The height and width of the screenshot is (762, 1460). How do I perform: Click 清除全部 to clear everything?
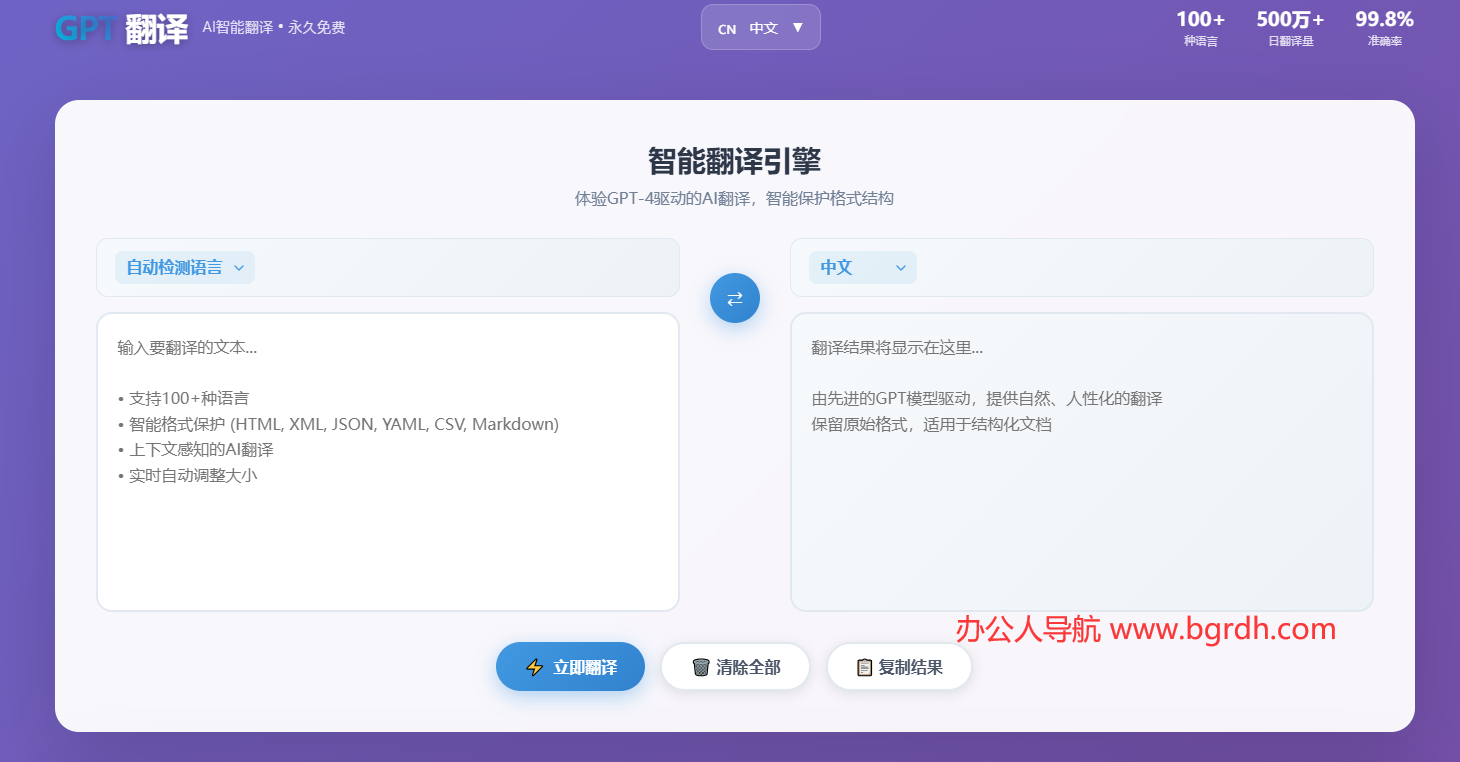click(735, 666)
